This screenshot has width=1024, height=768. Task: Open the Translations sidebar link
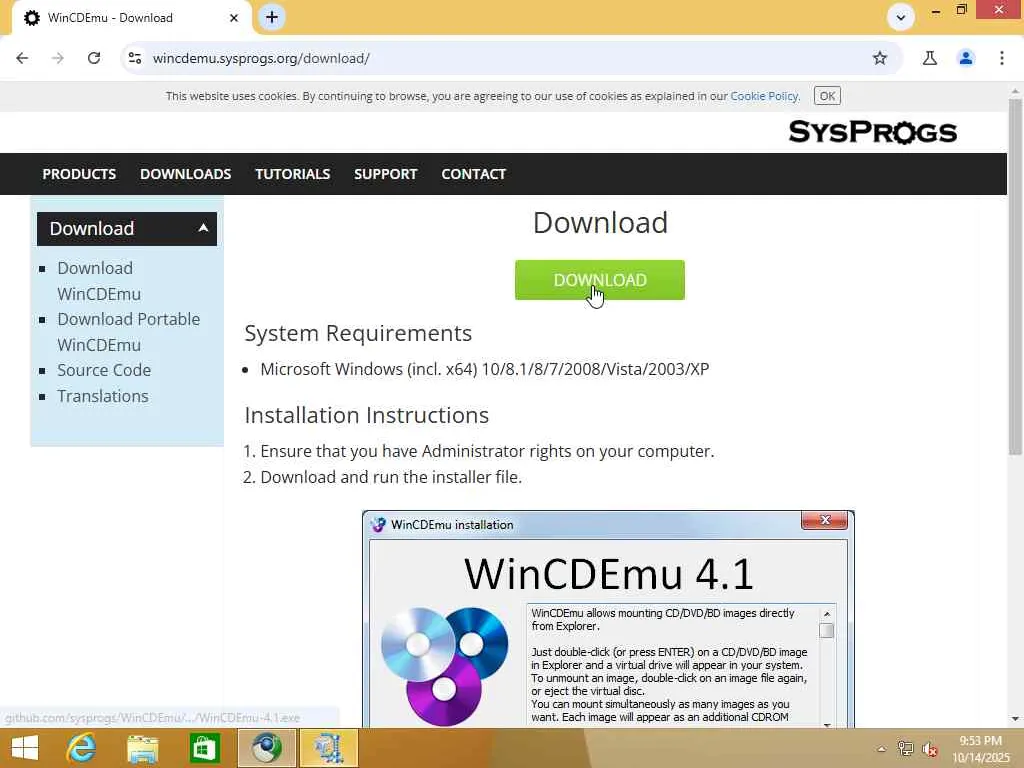(103, 396)
